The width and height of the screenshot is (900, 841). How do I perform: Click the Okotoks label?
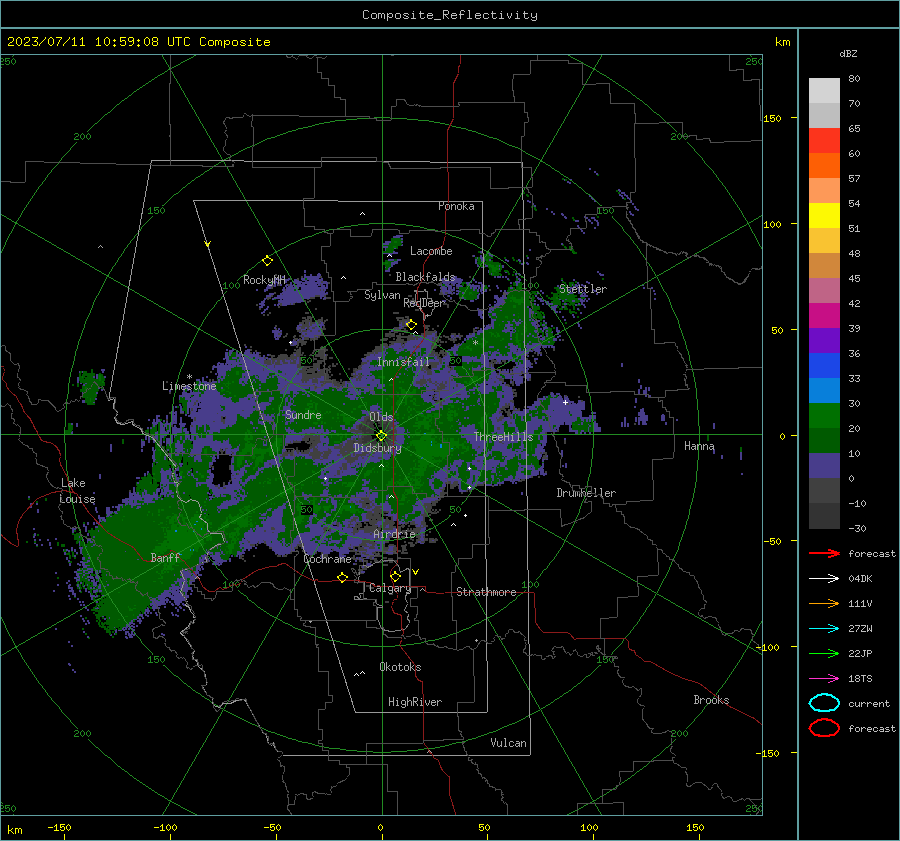(400, 667)
